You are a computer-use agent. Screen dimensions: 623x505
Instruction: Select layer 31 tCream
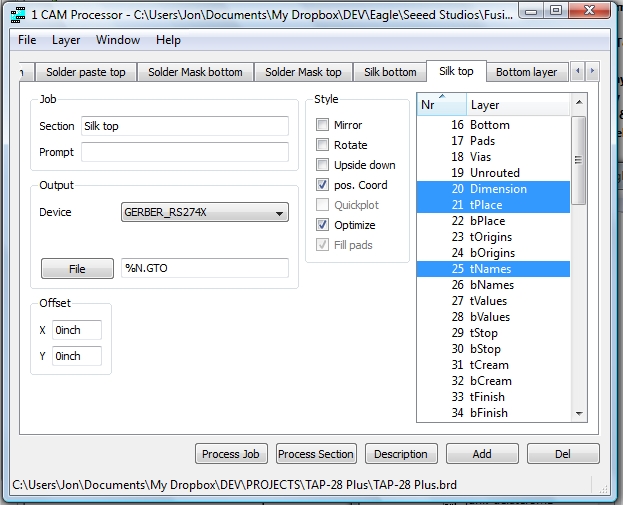point(493,365)
